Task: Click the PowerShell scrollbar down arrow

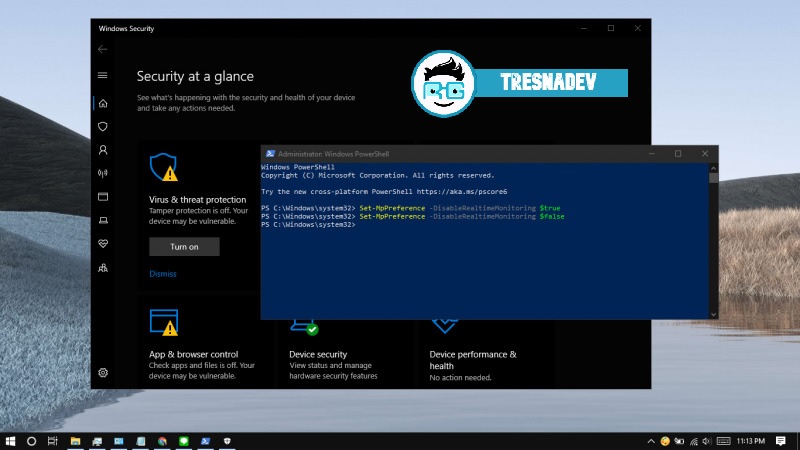Action: [713, 315]
